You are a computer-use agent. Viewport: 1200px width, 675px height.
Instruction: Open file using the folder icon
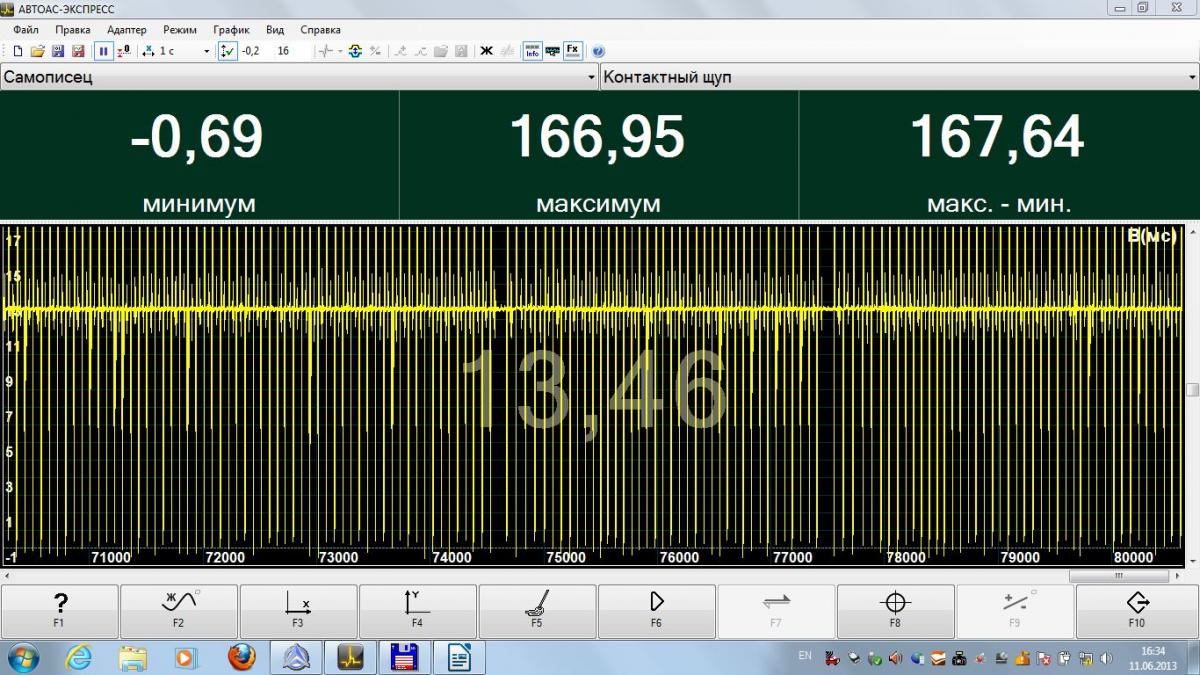[x=37, y=51]
